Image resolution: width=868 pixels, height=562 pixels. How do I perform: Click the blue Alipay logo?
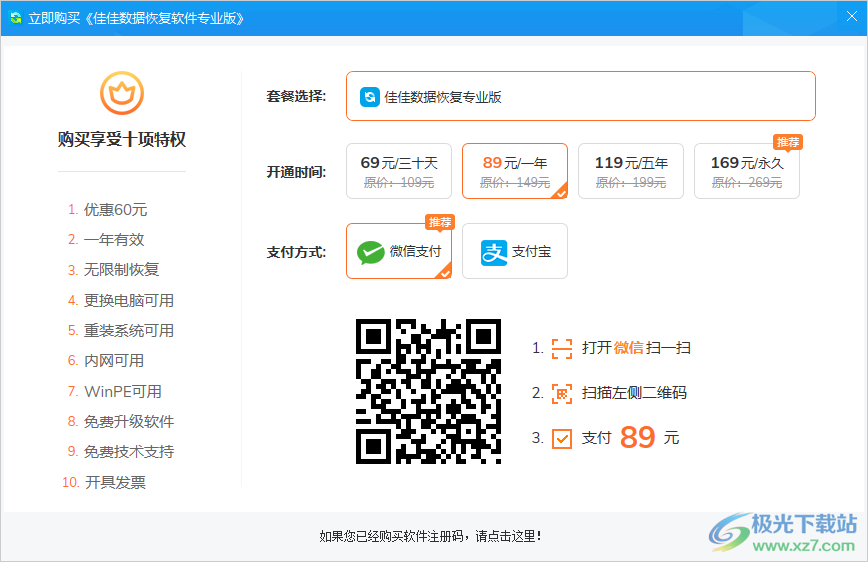click(494, 252)
